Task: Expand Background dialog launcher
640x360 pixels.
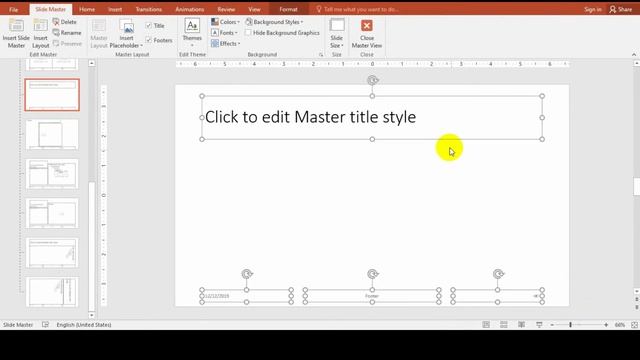Action: pos(321,55)
